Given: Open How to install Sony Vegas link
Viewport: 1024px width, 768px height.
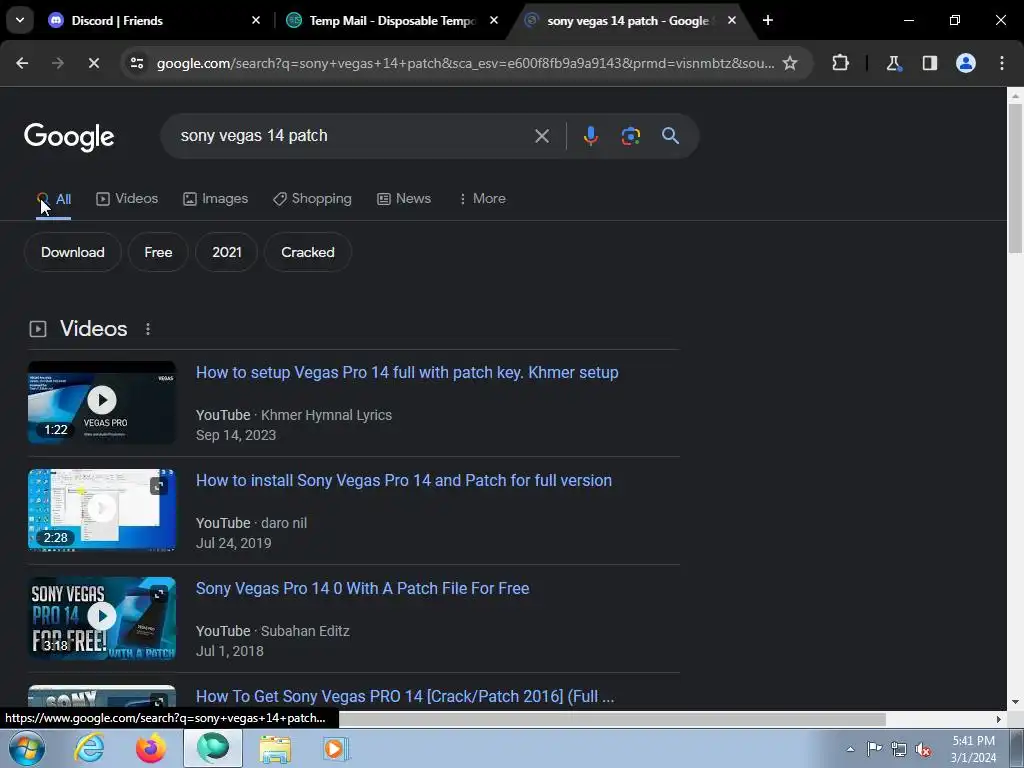Looking at the screenshot, I should pyautogui.click(x=404, y=480).
